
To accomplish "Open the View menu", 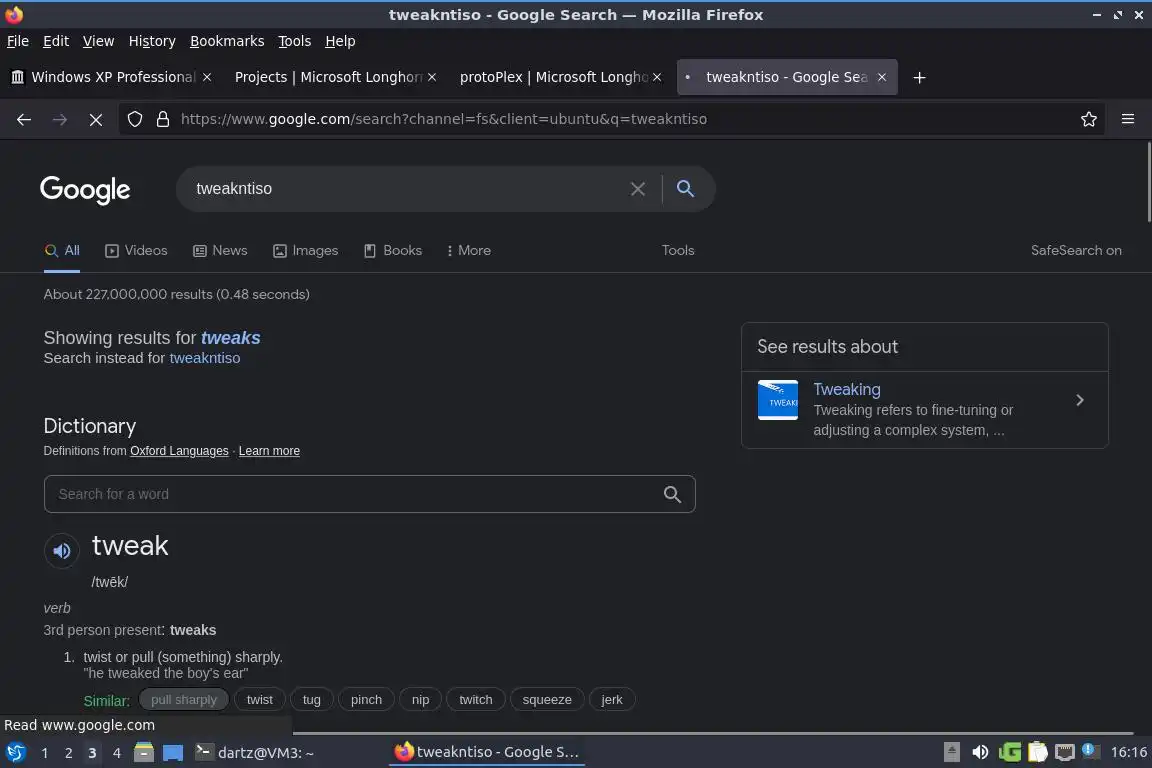I will (98, 41).
